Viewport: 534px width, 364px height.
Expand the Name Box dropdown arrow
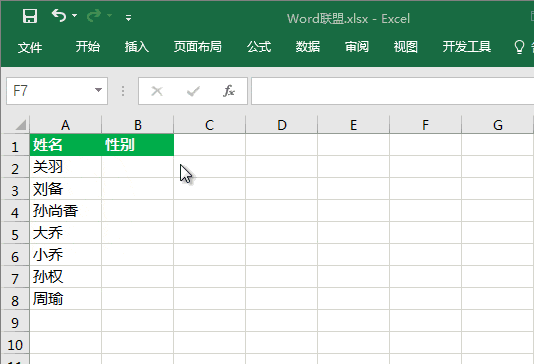click(98, 90)
